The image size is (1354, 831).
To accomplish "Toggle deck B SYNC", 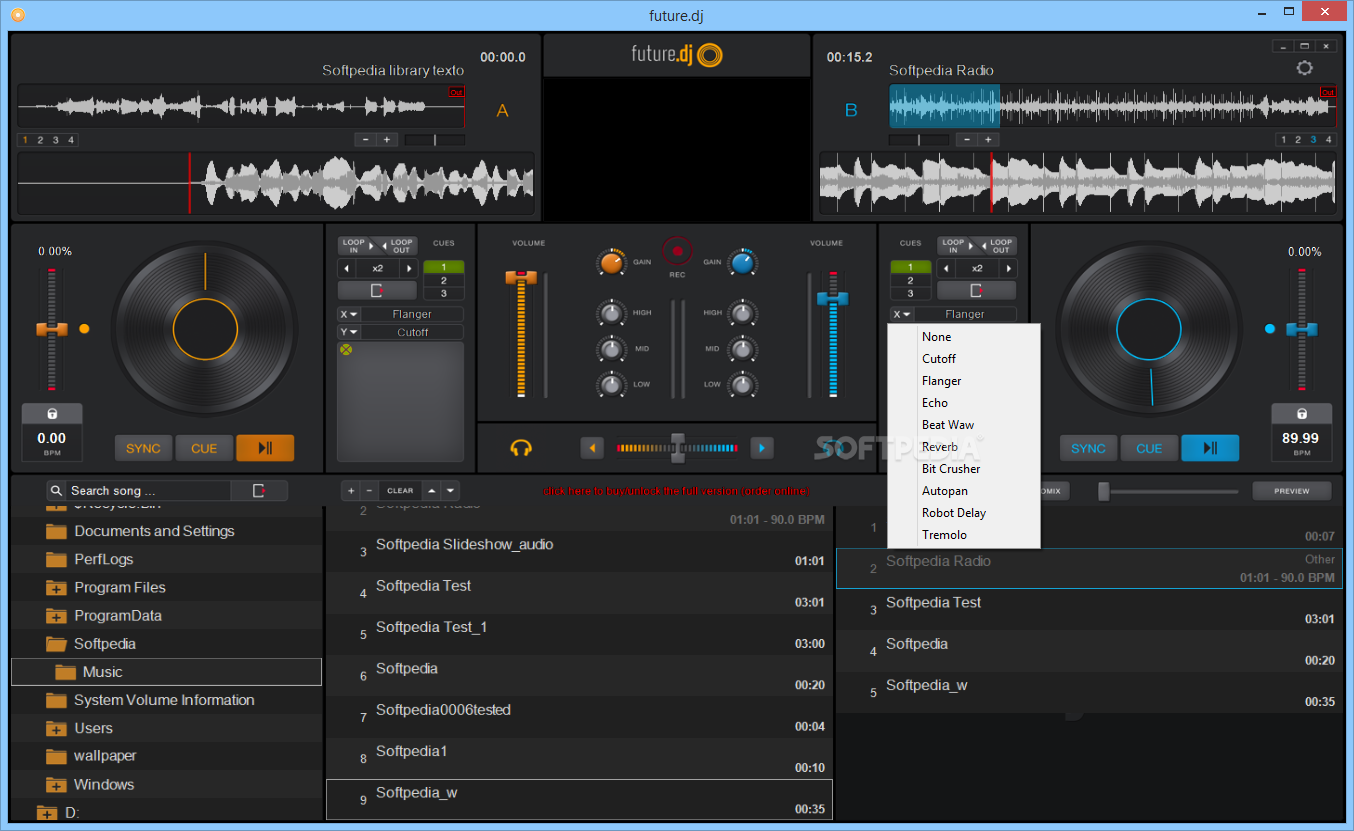I will click(x=1088, y=448).
